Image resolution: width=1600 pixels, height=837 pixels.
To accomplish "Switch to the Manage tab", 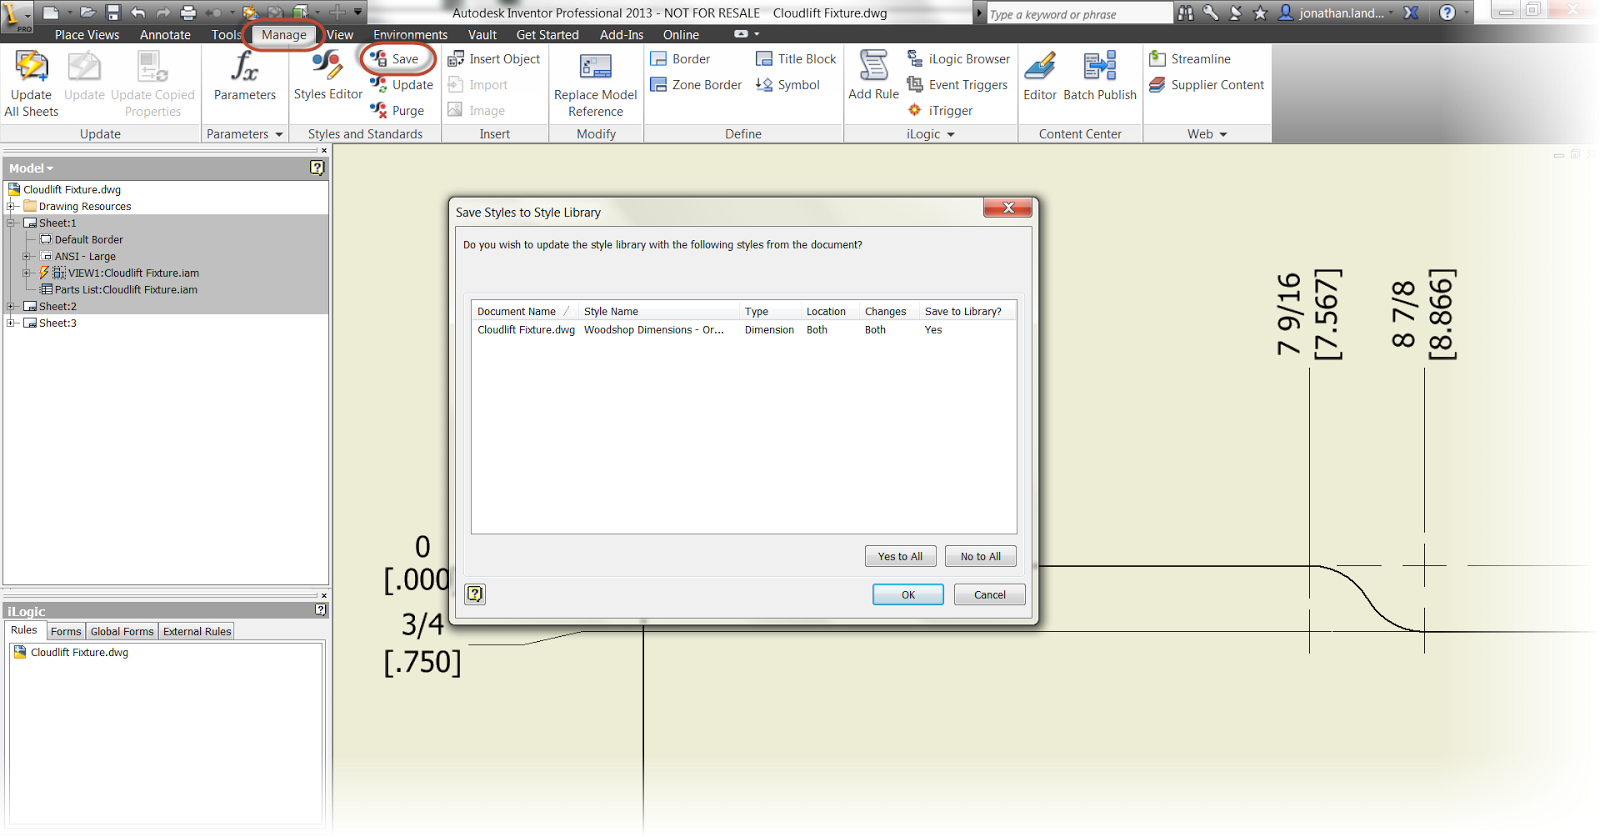I will [284, 34].
